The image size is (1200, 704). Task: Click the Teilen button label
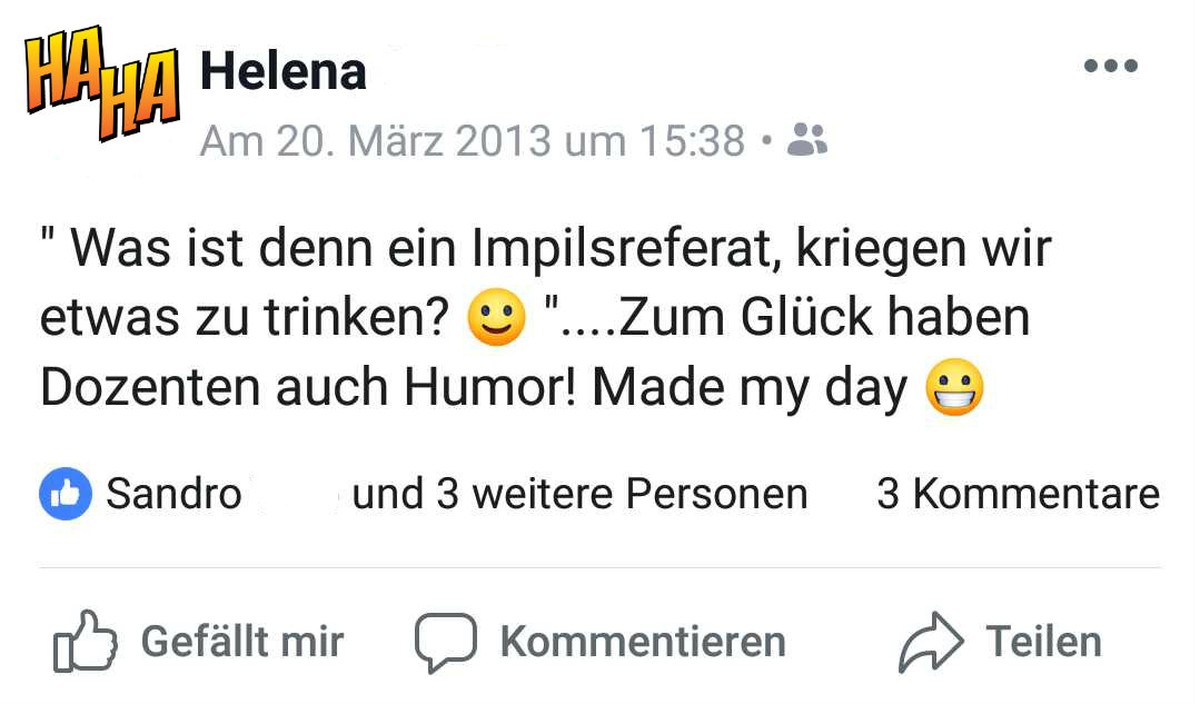pyautogui.click(x=1044, y=642)
